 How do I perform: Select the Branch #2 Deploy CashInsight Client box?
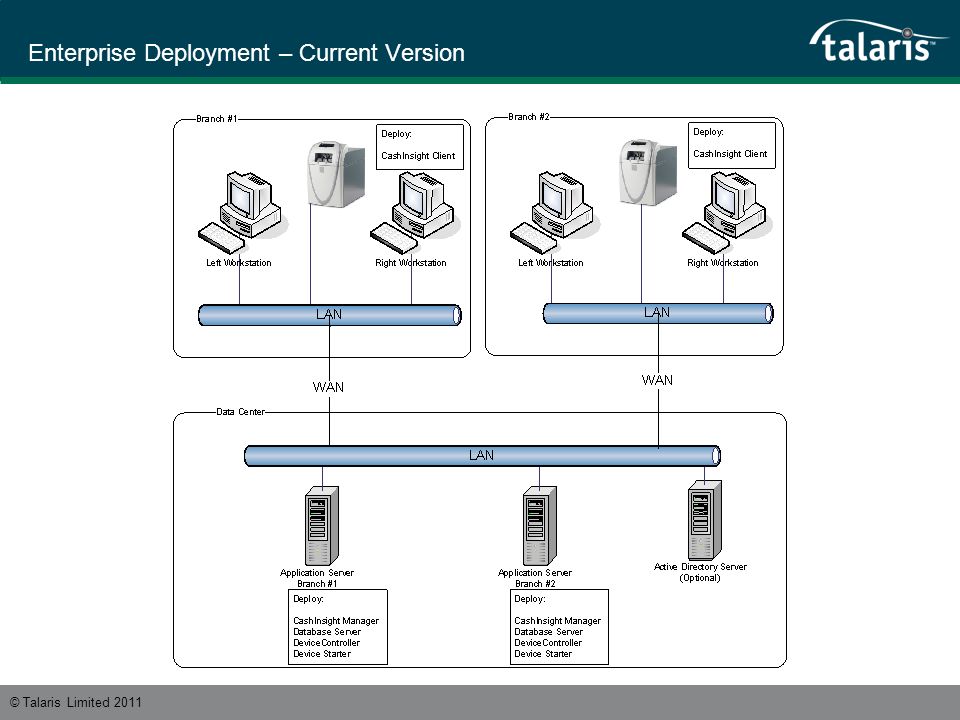pos(732,146)
